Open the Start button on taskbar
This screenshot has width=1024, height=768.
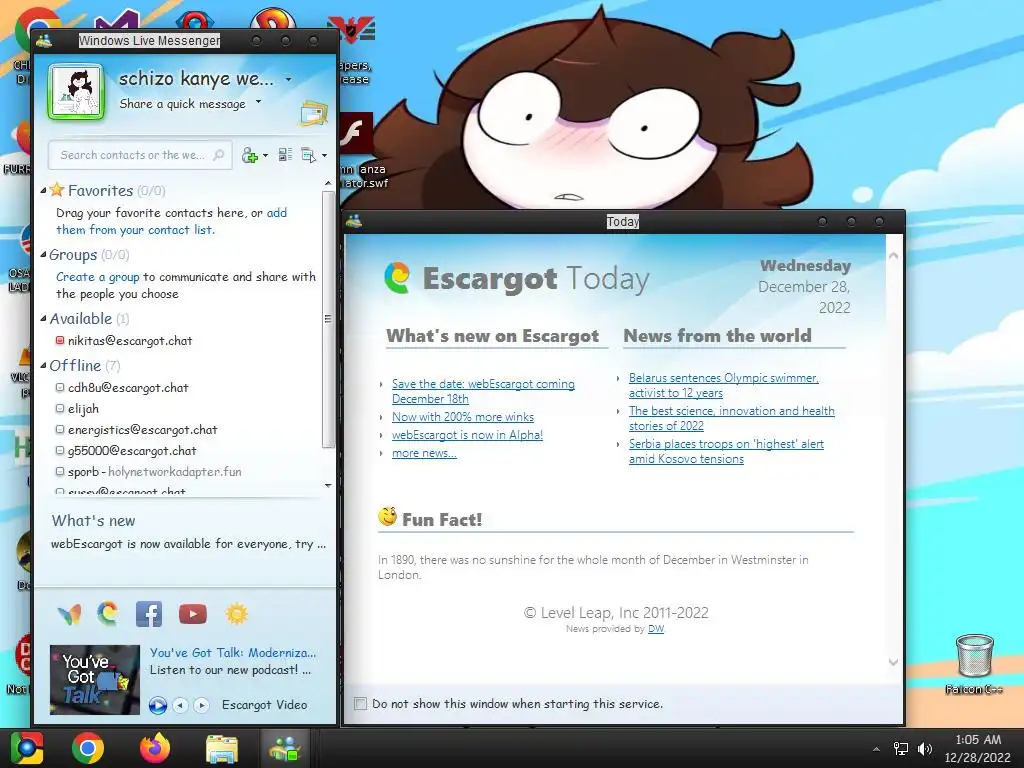pyautogui.click(x=27, y=748)
